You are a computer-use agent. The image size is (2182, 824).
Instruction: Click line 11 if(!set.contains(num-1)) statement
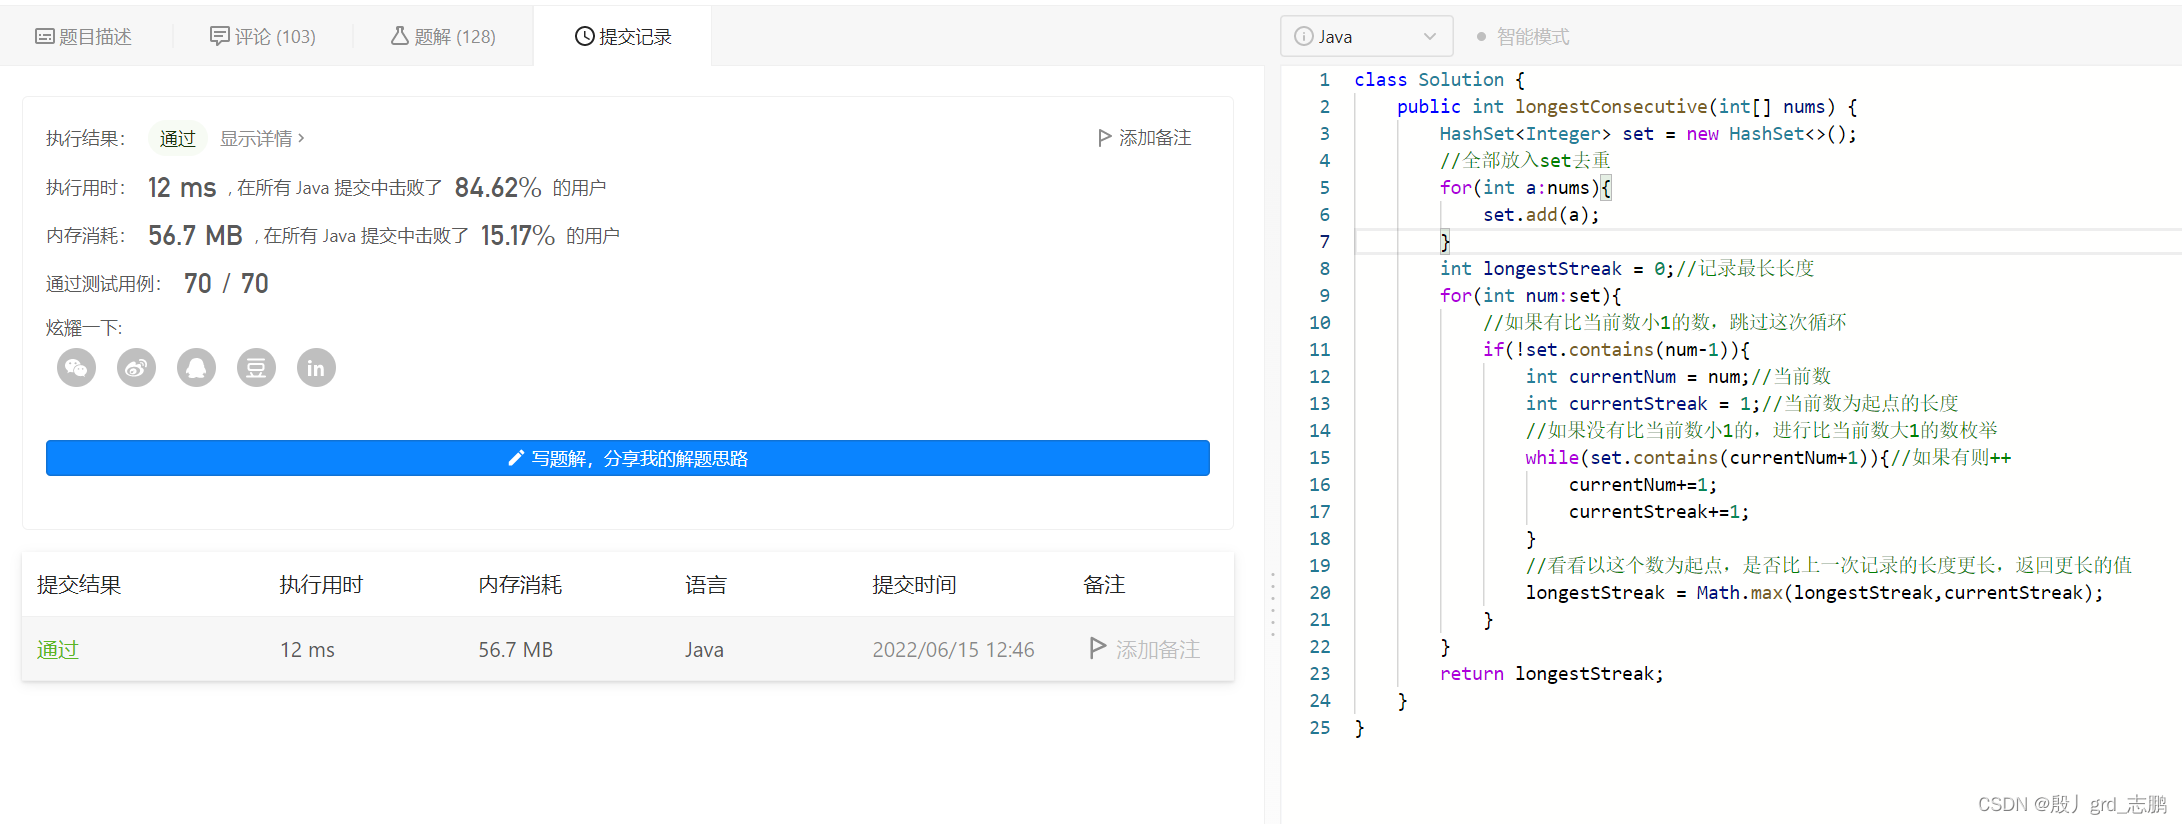point(1616,349)
